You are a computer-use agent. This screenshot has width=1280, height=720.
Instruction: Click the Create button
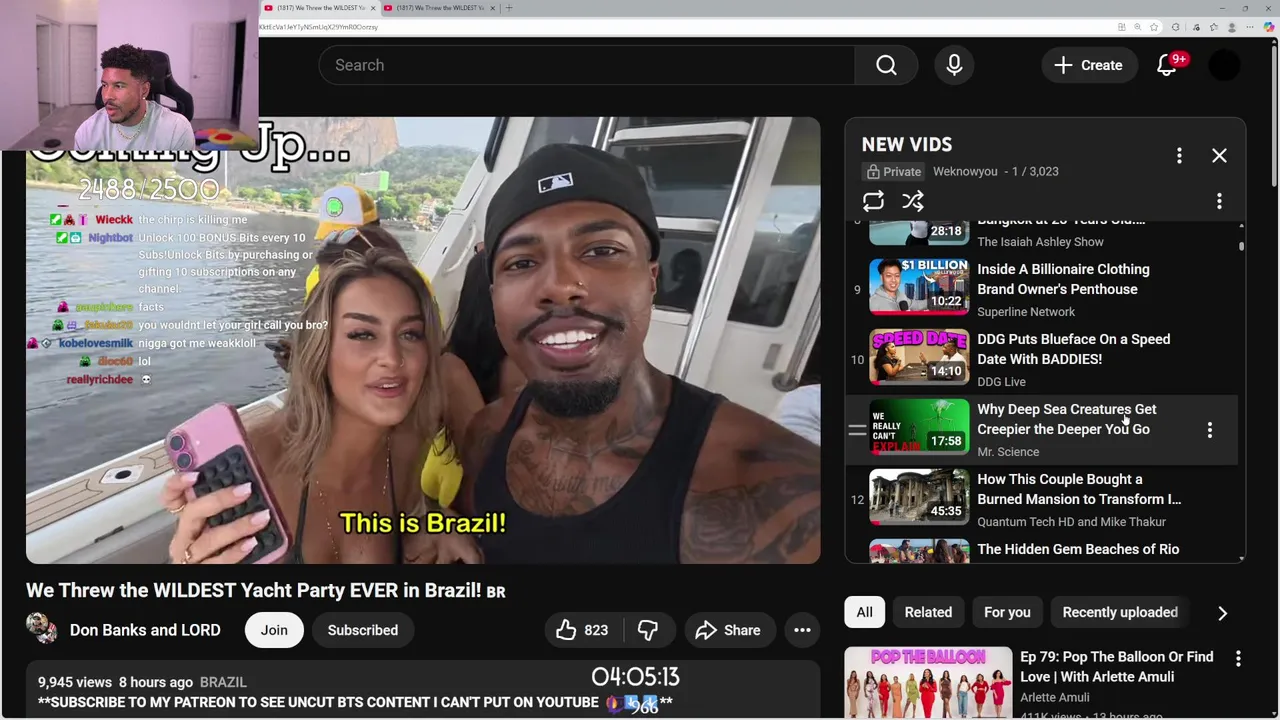[x=1088, y=65]
